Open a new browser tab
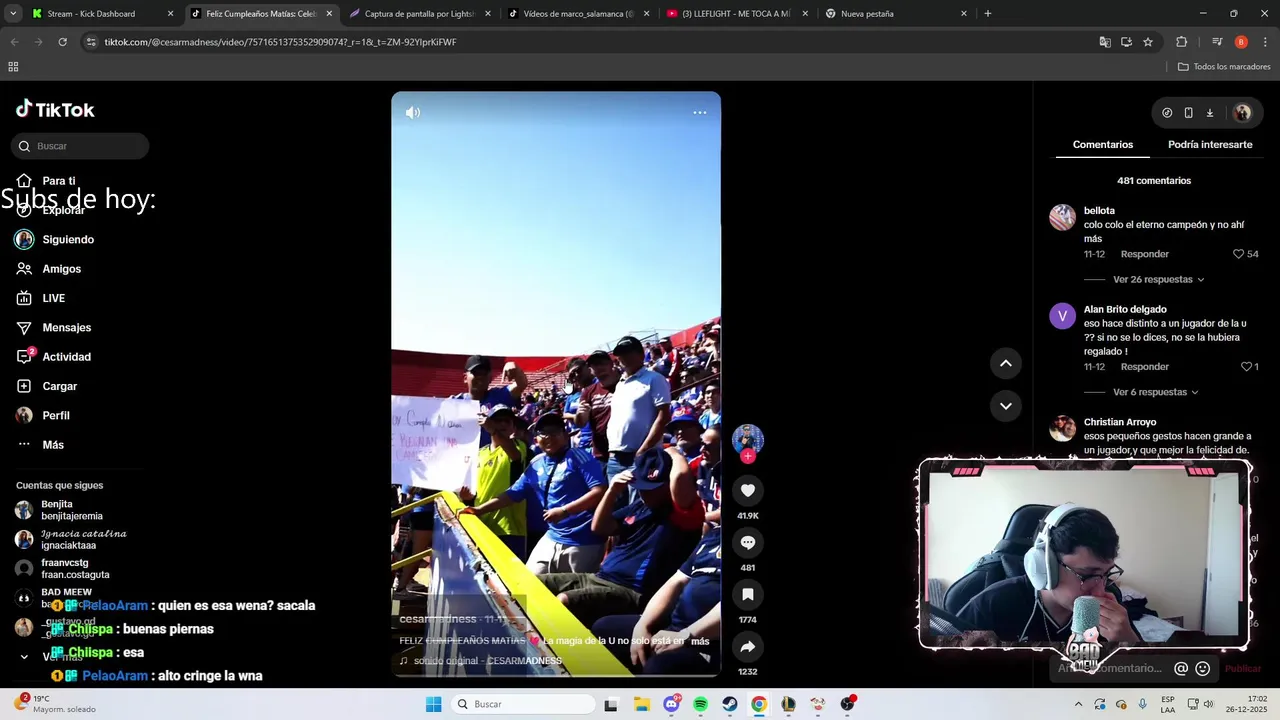This screenshot has height=720, width=1280. tap(987, 14)
